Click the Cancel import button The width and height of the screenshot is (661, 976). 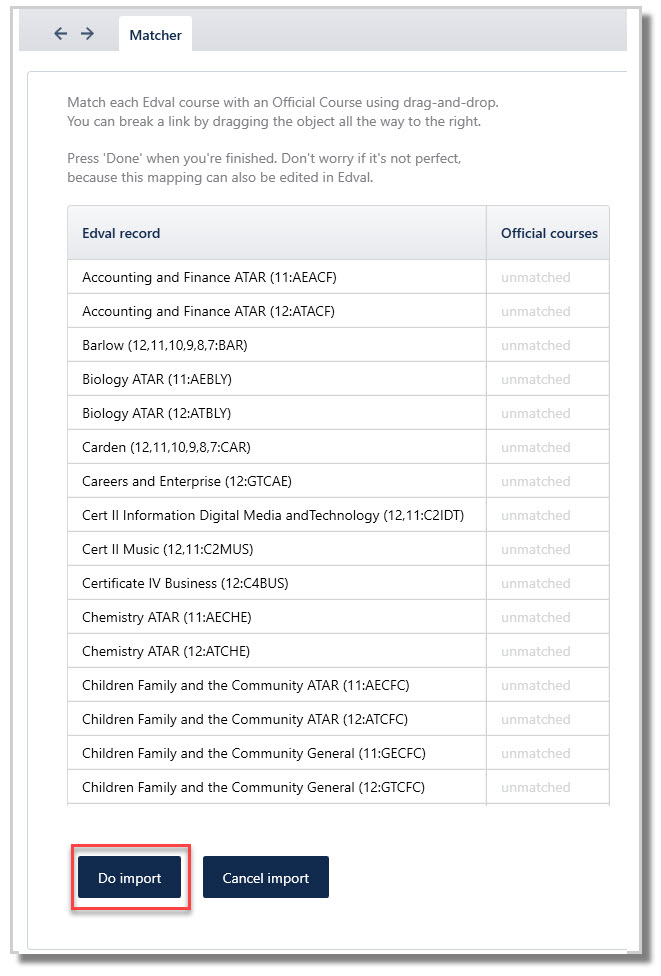point(266,877)
